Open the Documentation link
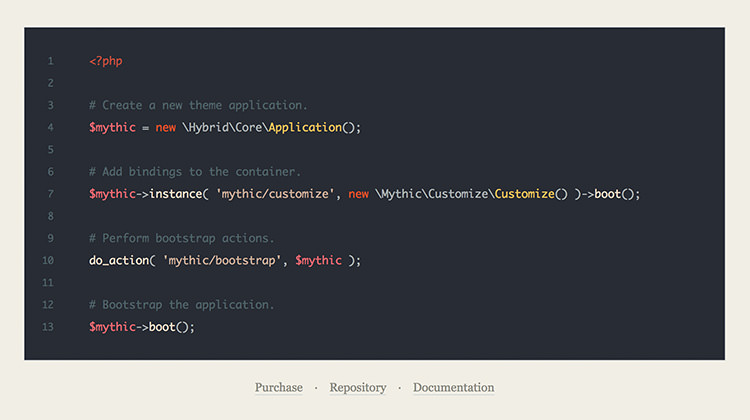Image resolution: width=750 pixels, height=420 pixels. tap(453, 387)
